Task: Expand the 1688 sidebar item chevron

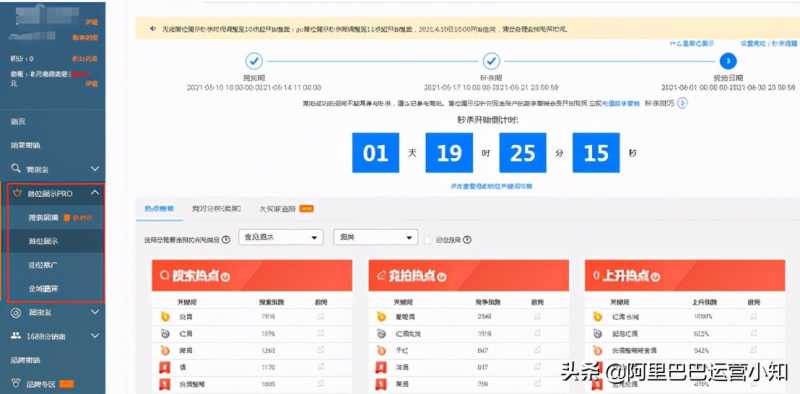Action: point(95,336)
